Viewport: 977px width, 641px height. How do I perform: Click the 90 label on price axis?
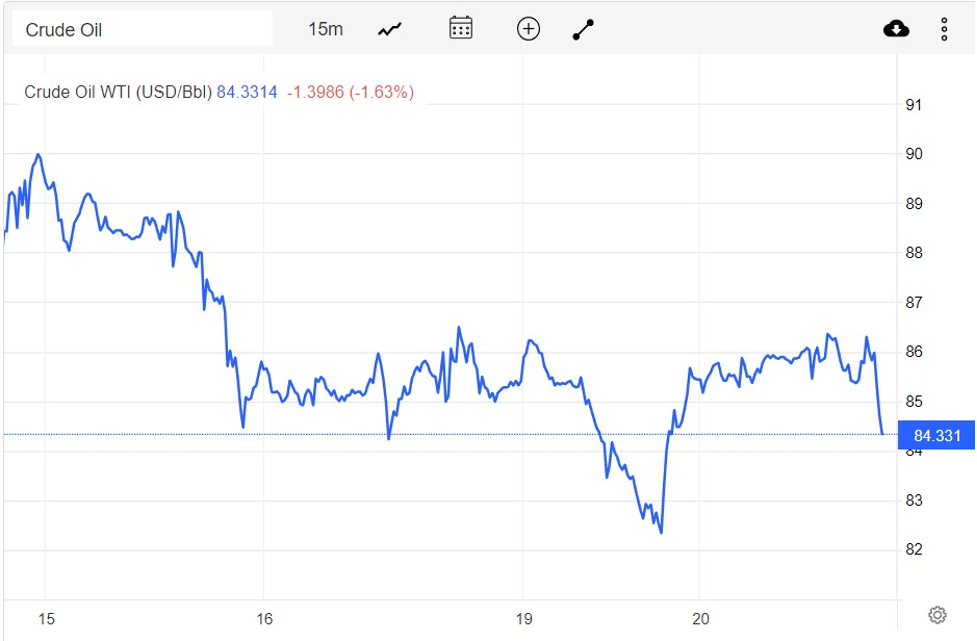(914, 154)
